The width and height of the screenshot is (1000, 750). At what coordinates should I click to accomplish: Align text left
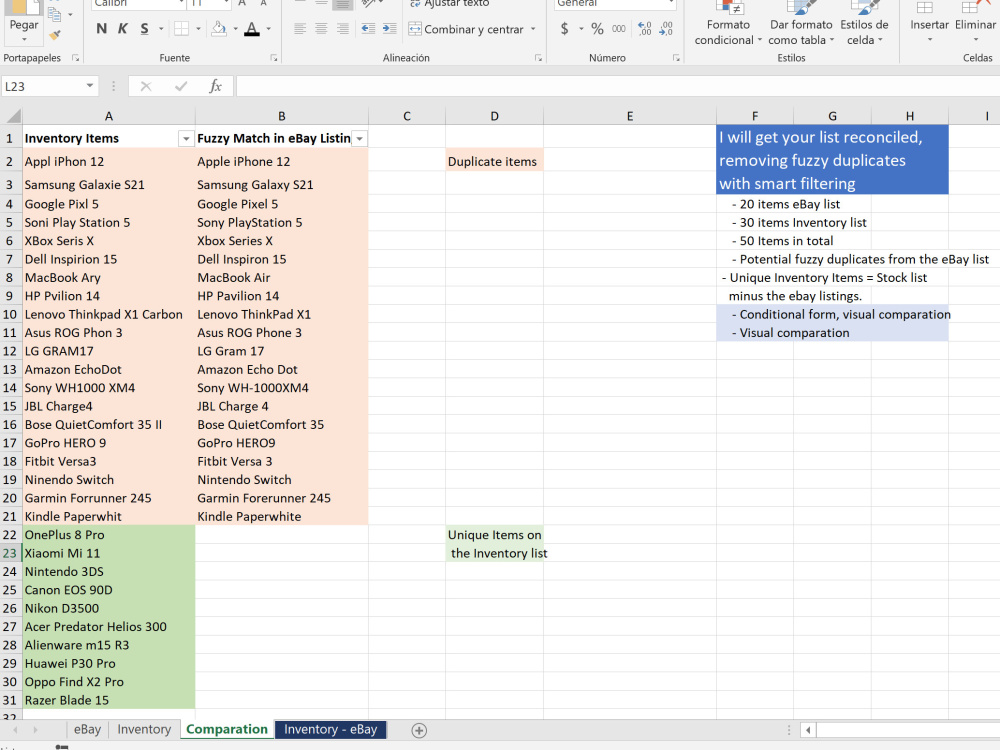pos(300,29)
